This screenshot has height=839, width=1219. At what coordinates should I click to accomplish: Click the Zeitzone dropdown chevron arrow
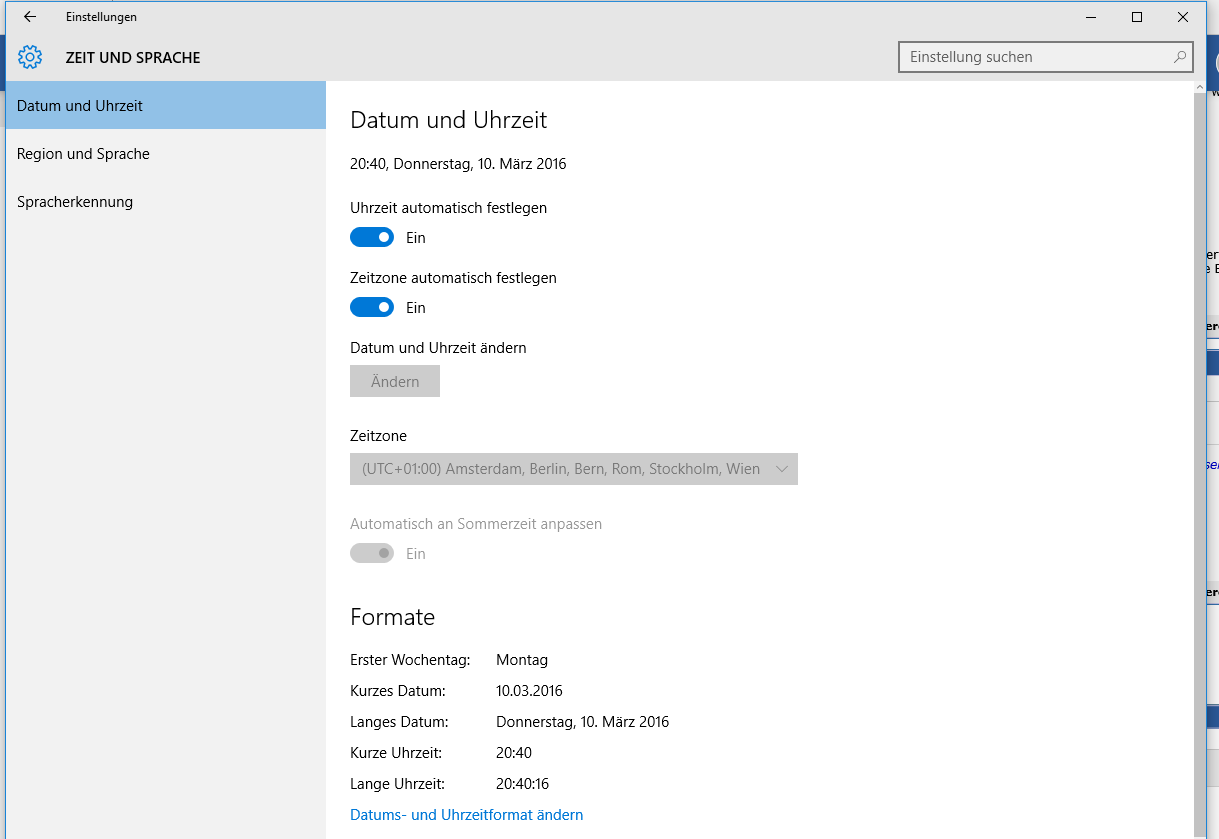click(x=782, y=469)
